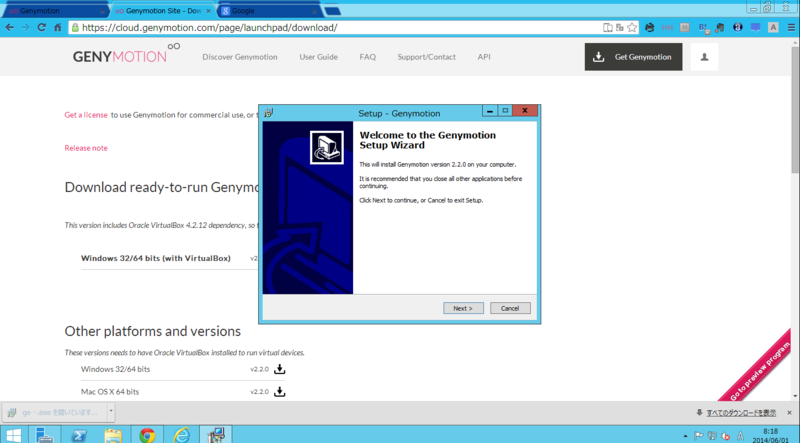Click the translate page icon in address bar
The image size is (800, 443).
(620, 28)
